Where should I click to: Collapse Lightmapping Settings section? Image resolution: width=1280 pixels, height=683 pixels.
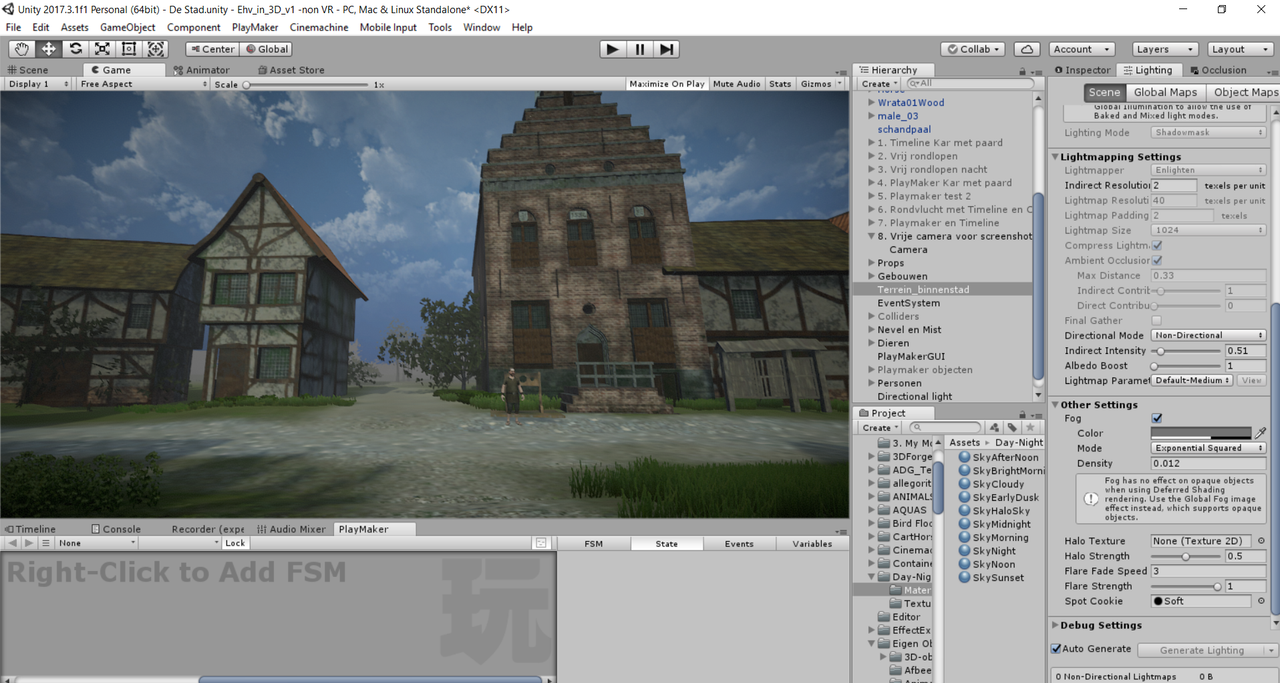click(1055, 156)
